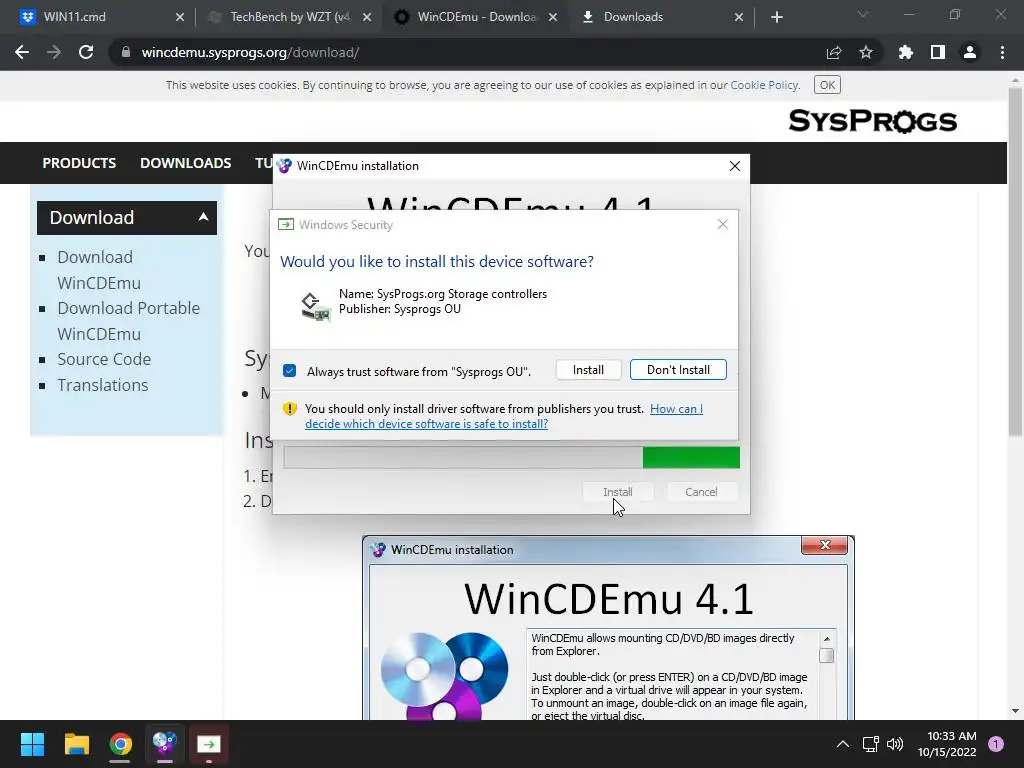
Task: Open the Translations link
Action: click(x=103, y=385)
